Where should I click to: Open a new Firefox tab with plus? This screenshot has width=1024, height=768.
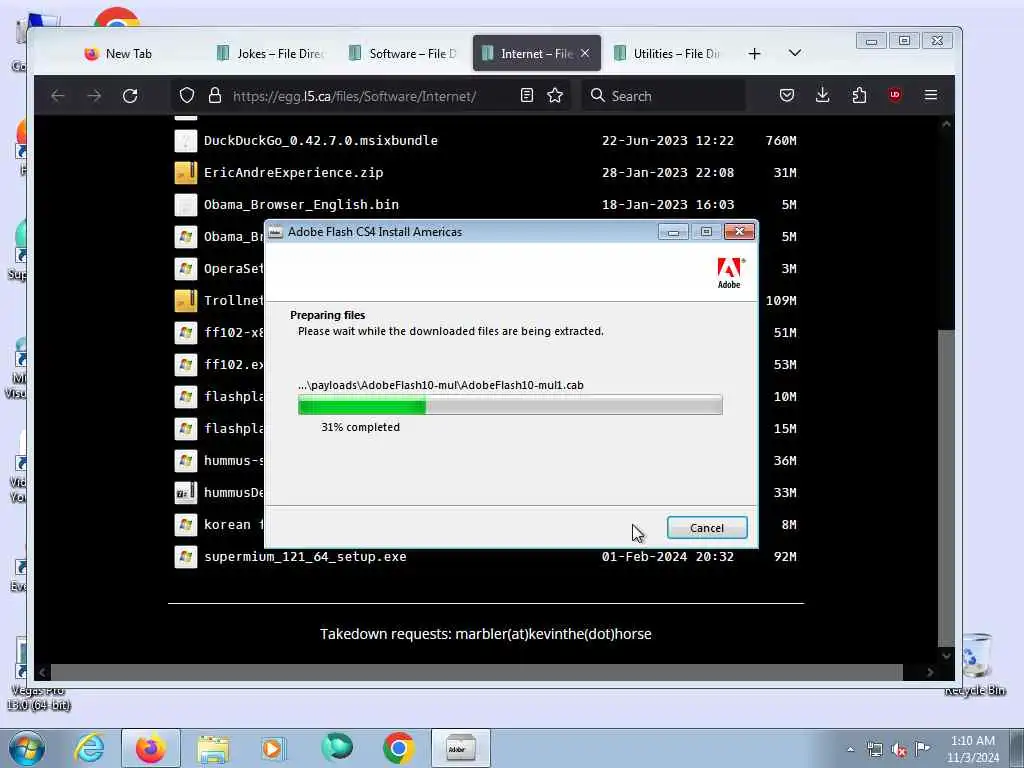754,54
